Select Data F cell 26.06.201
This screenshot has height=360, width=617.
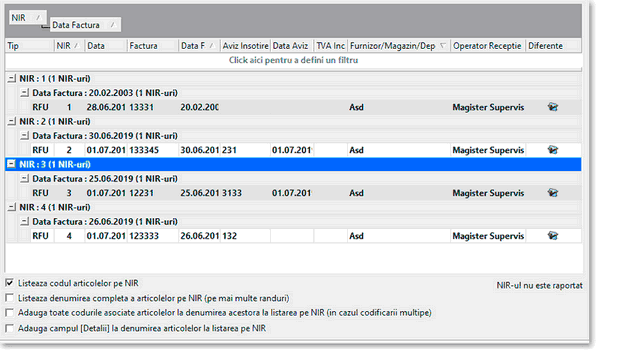coord(199,236)
